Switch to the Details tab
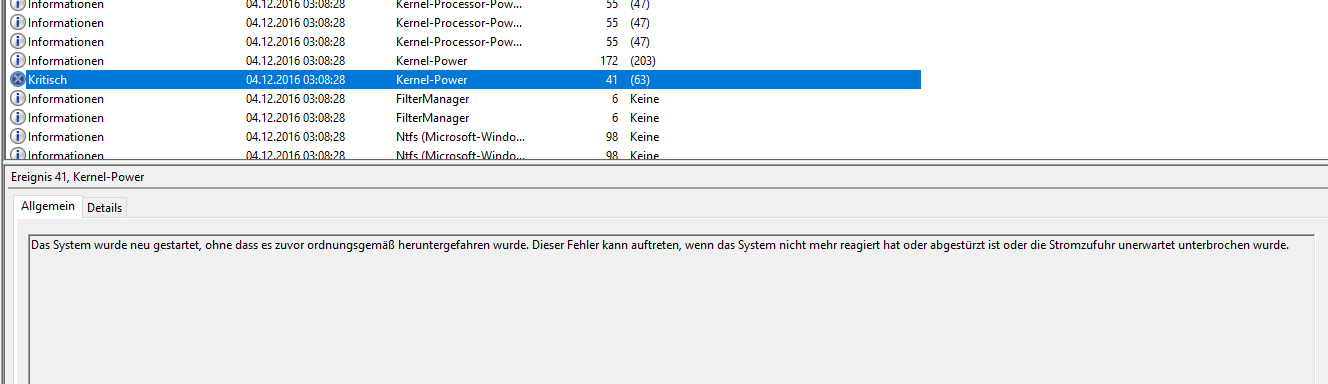This screenshot has width=1328, height=384. click(104, 207)
